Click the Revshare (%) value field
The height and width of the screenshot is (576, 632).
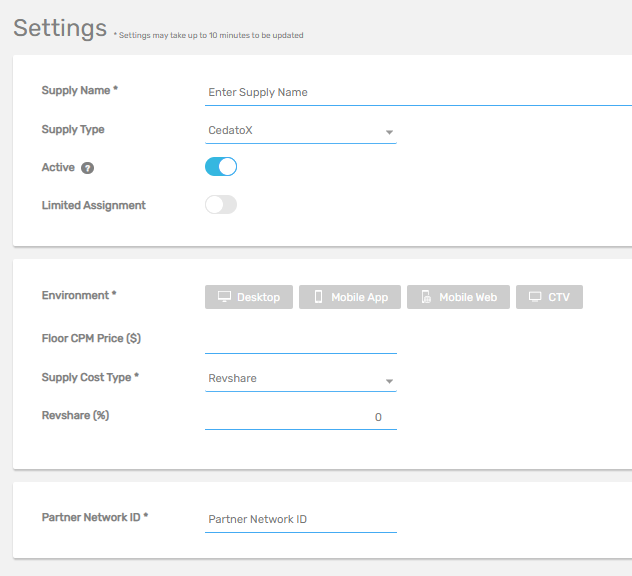[301, 418]
